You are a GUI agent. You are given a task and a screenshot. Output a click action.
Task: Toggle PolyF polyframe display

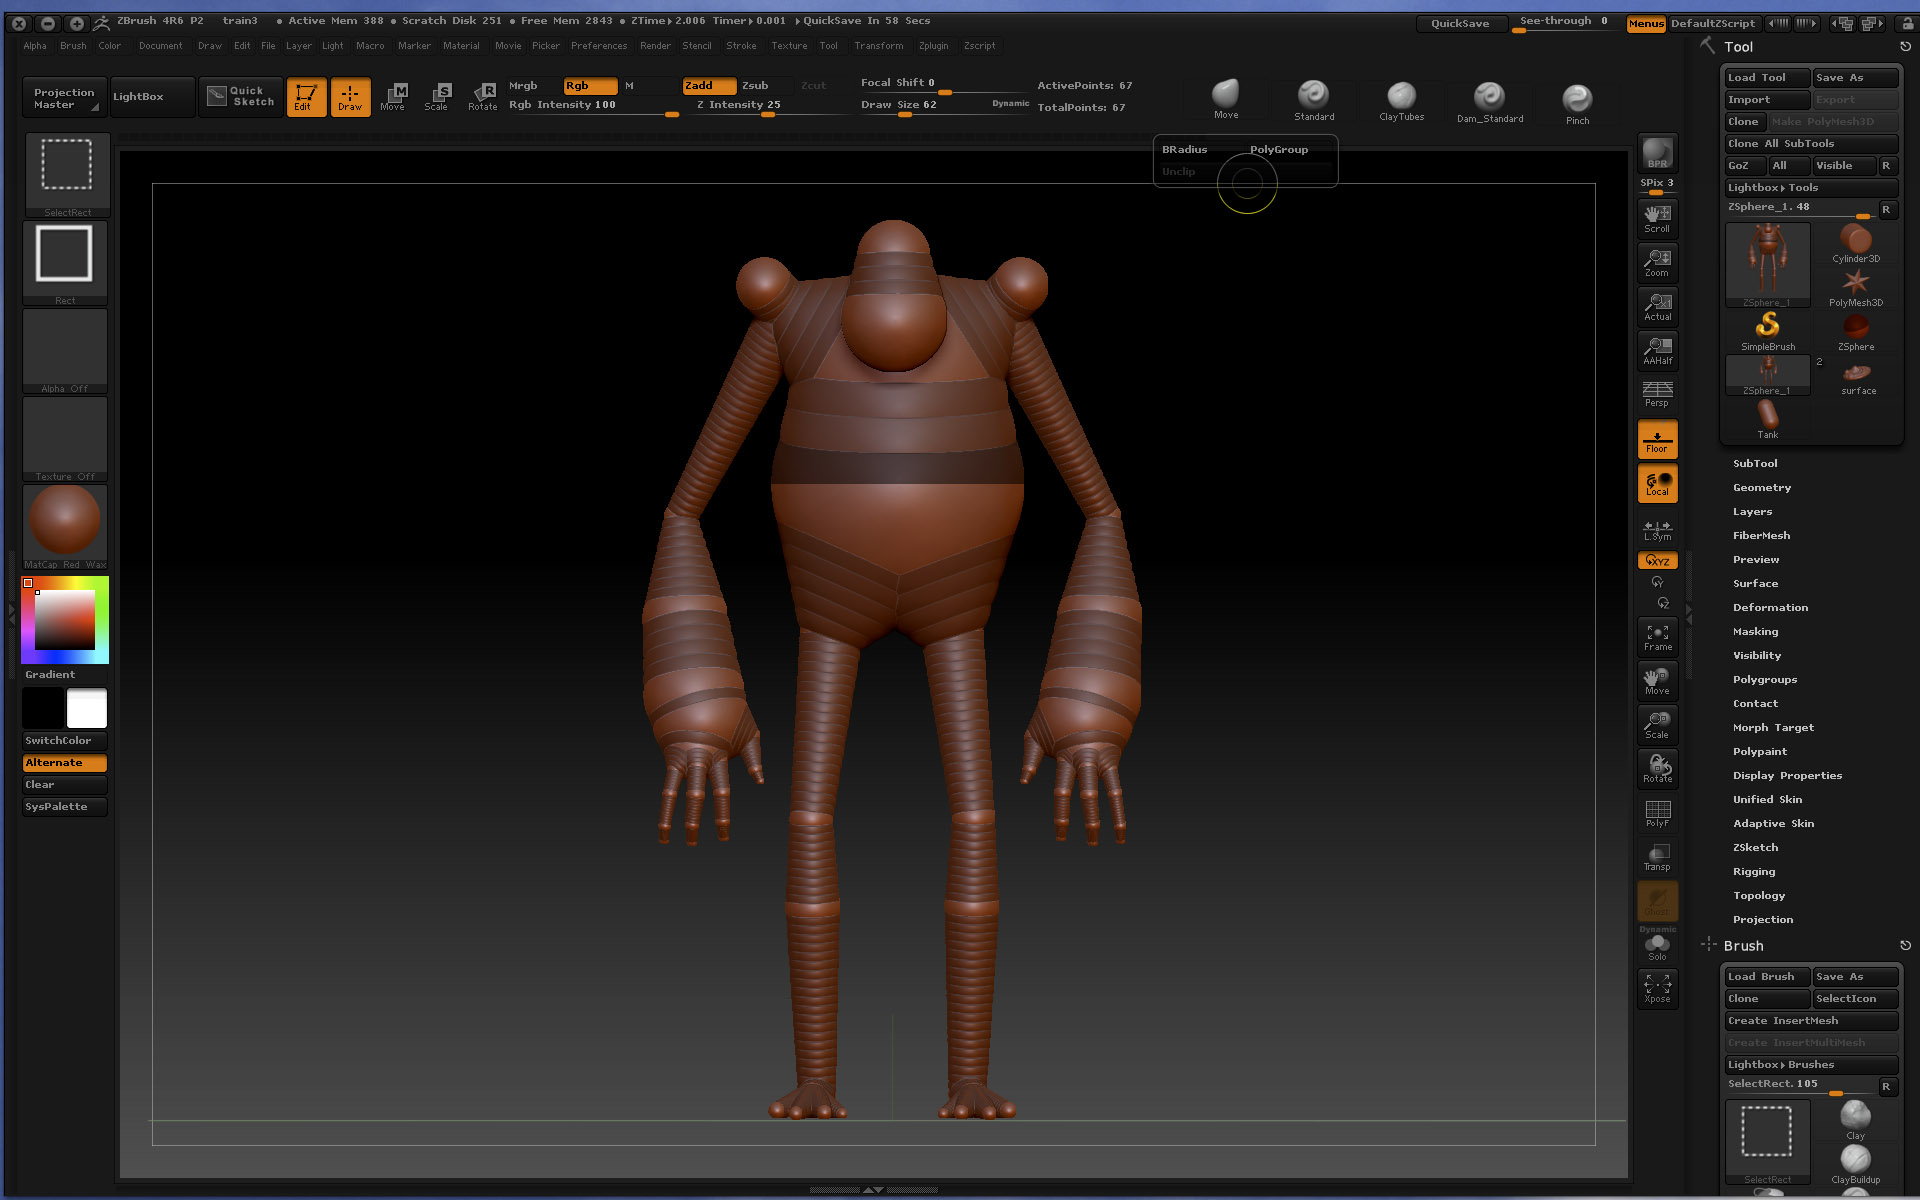pos(1657,813)
